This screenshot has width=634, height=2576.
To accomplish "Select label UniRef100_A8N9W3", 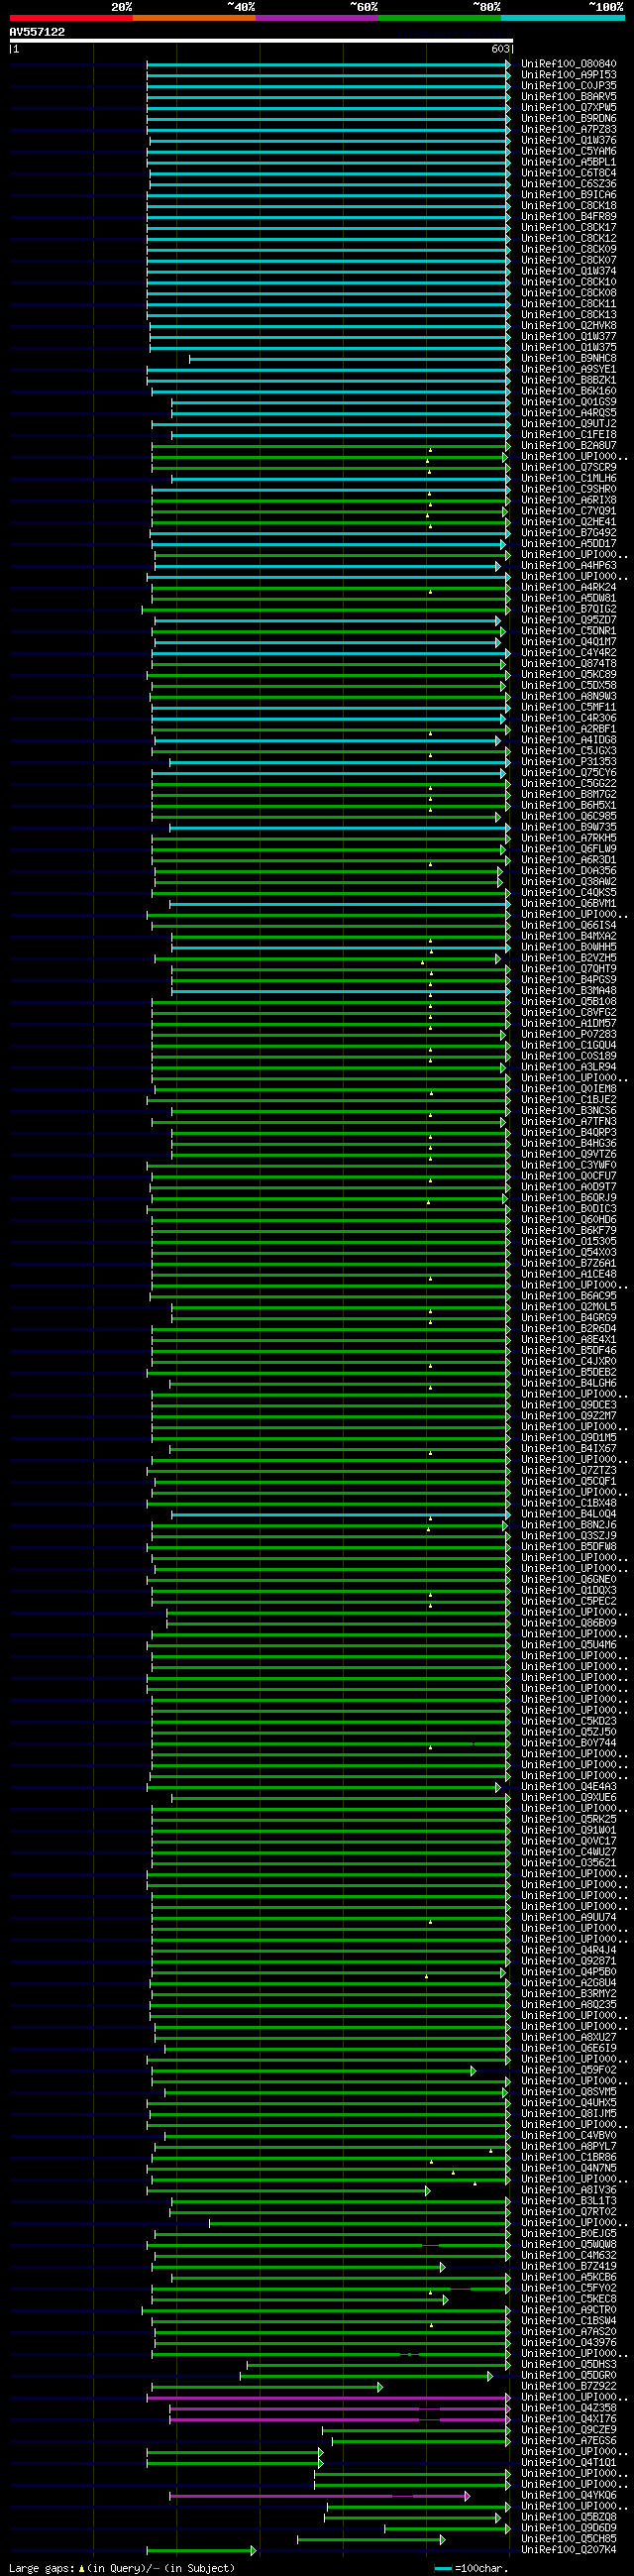I will click(568, 697).
